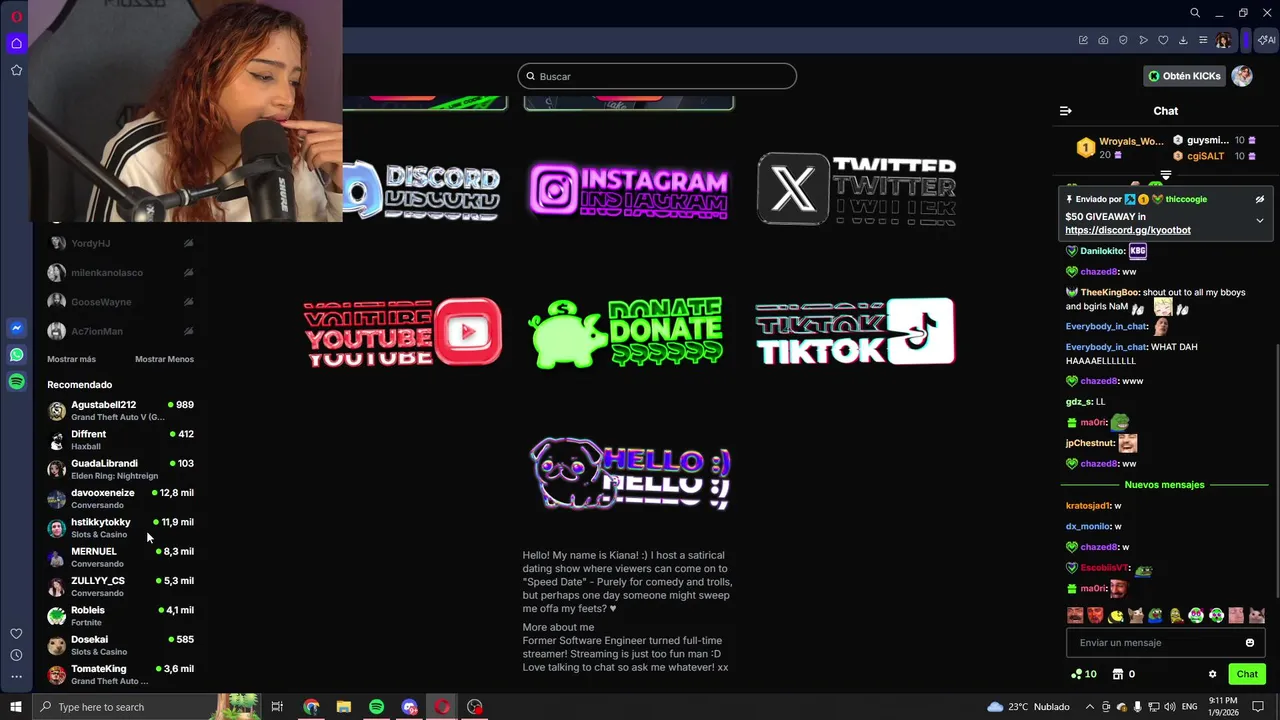
Task: Open the Kick user profile avatar
Action: click(1242, 76)
